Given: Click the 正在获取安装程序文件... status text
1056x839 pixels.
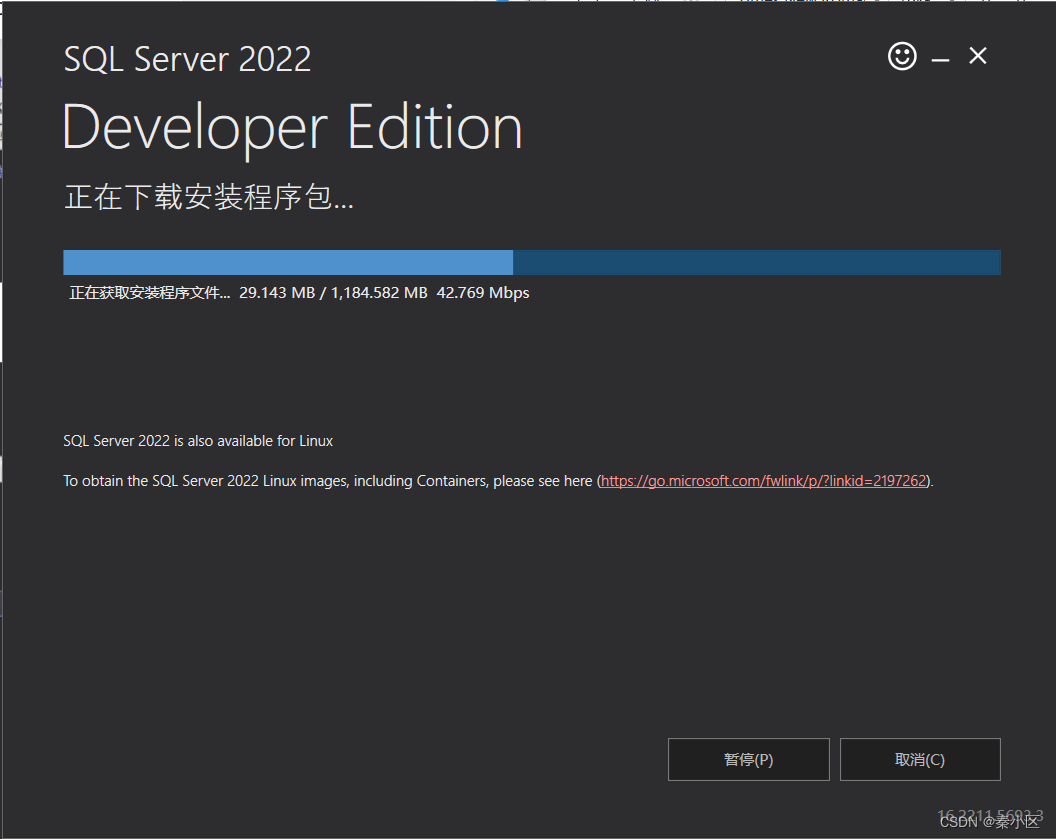Looking at the screenshot, I should click(x=150, y=293).
